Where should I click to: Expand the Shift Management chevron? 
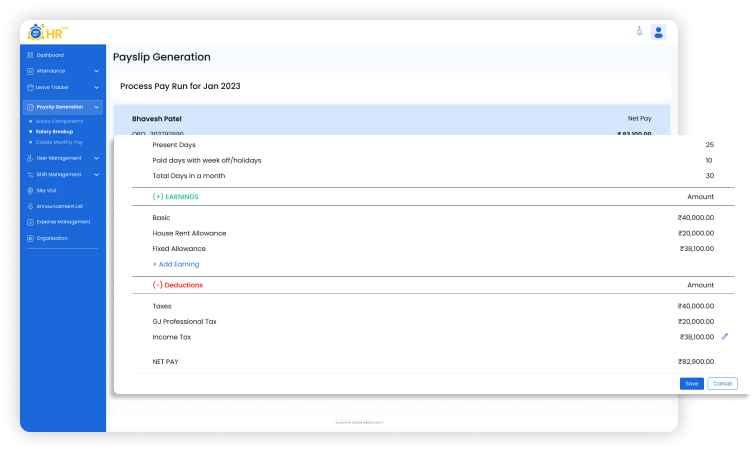pyautogui.click(x=96, y=174)
